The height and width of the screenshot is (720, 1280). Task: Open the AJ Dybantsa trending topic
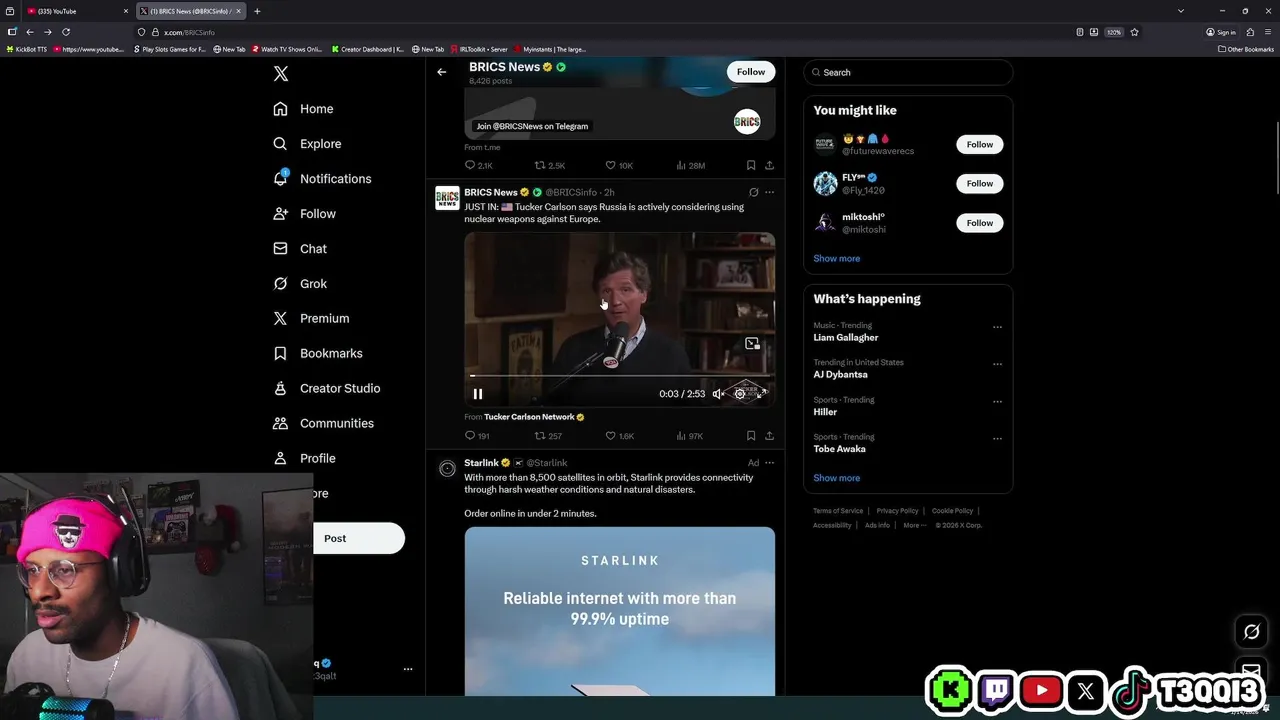click(x=840, y=374)
